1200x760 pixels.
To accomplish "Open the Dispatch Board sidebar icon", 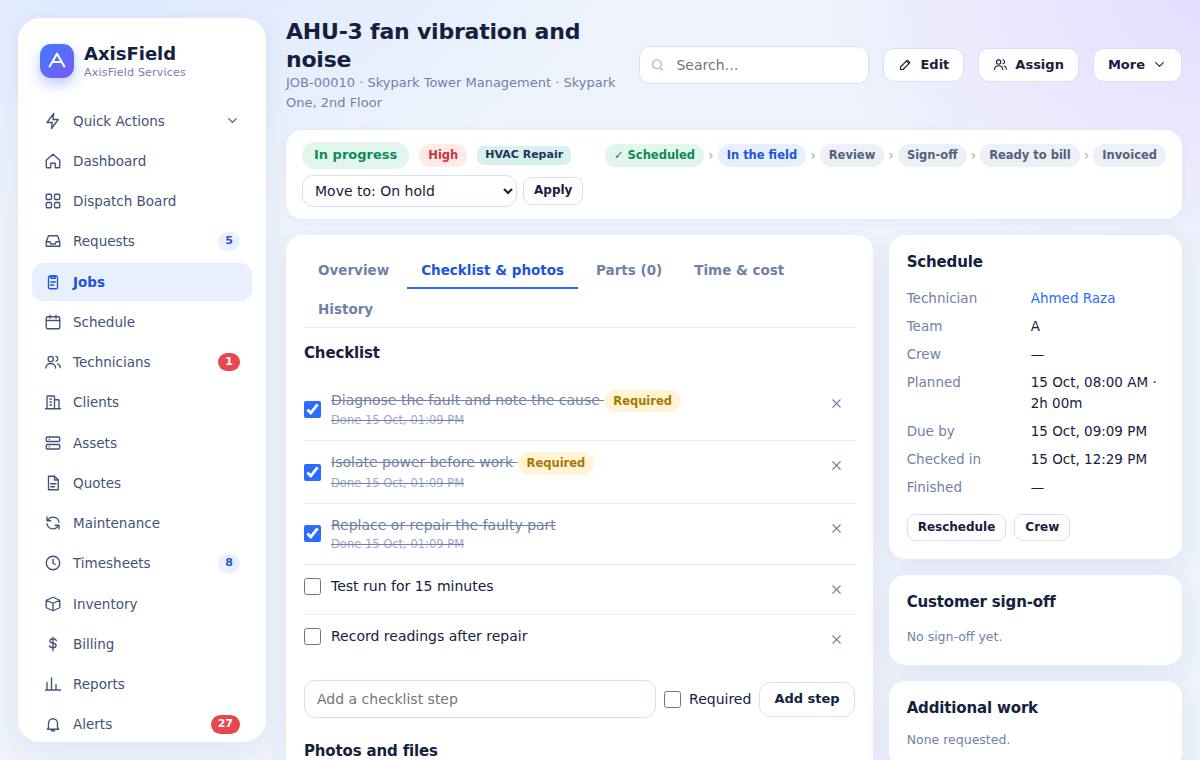I will 53,201.
